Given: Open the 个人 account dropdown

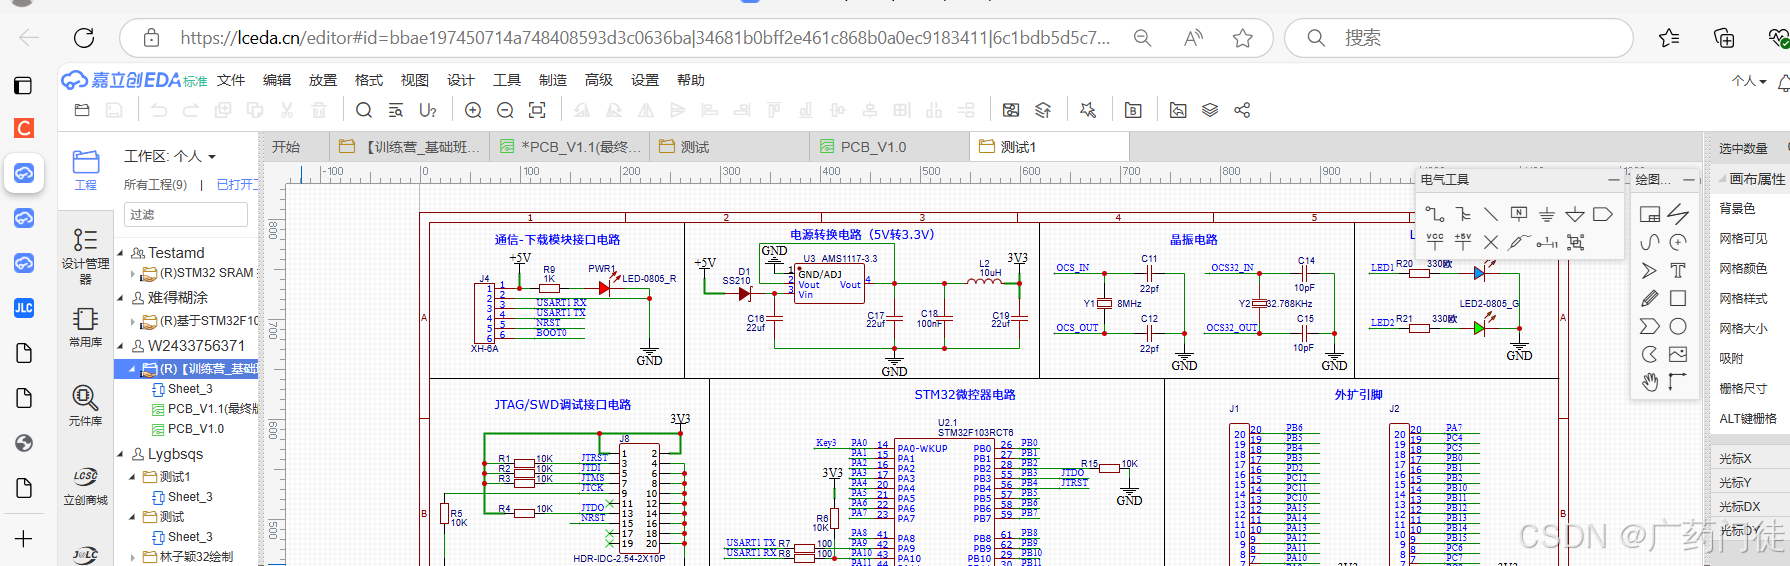Looking at the screenshot, I should (1749, 81).
